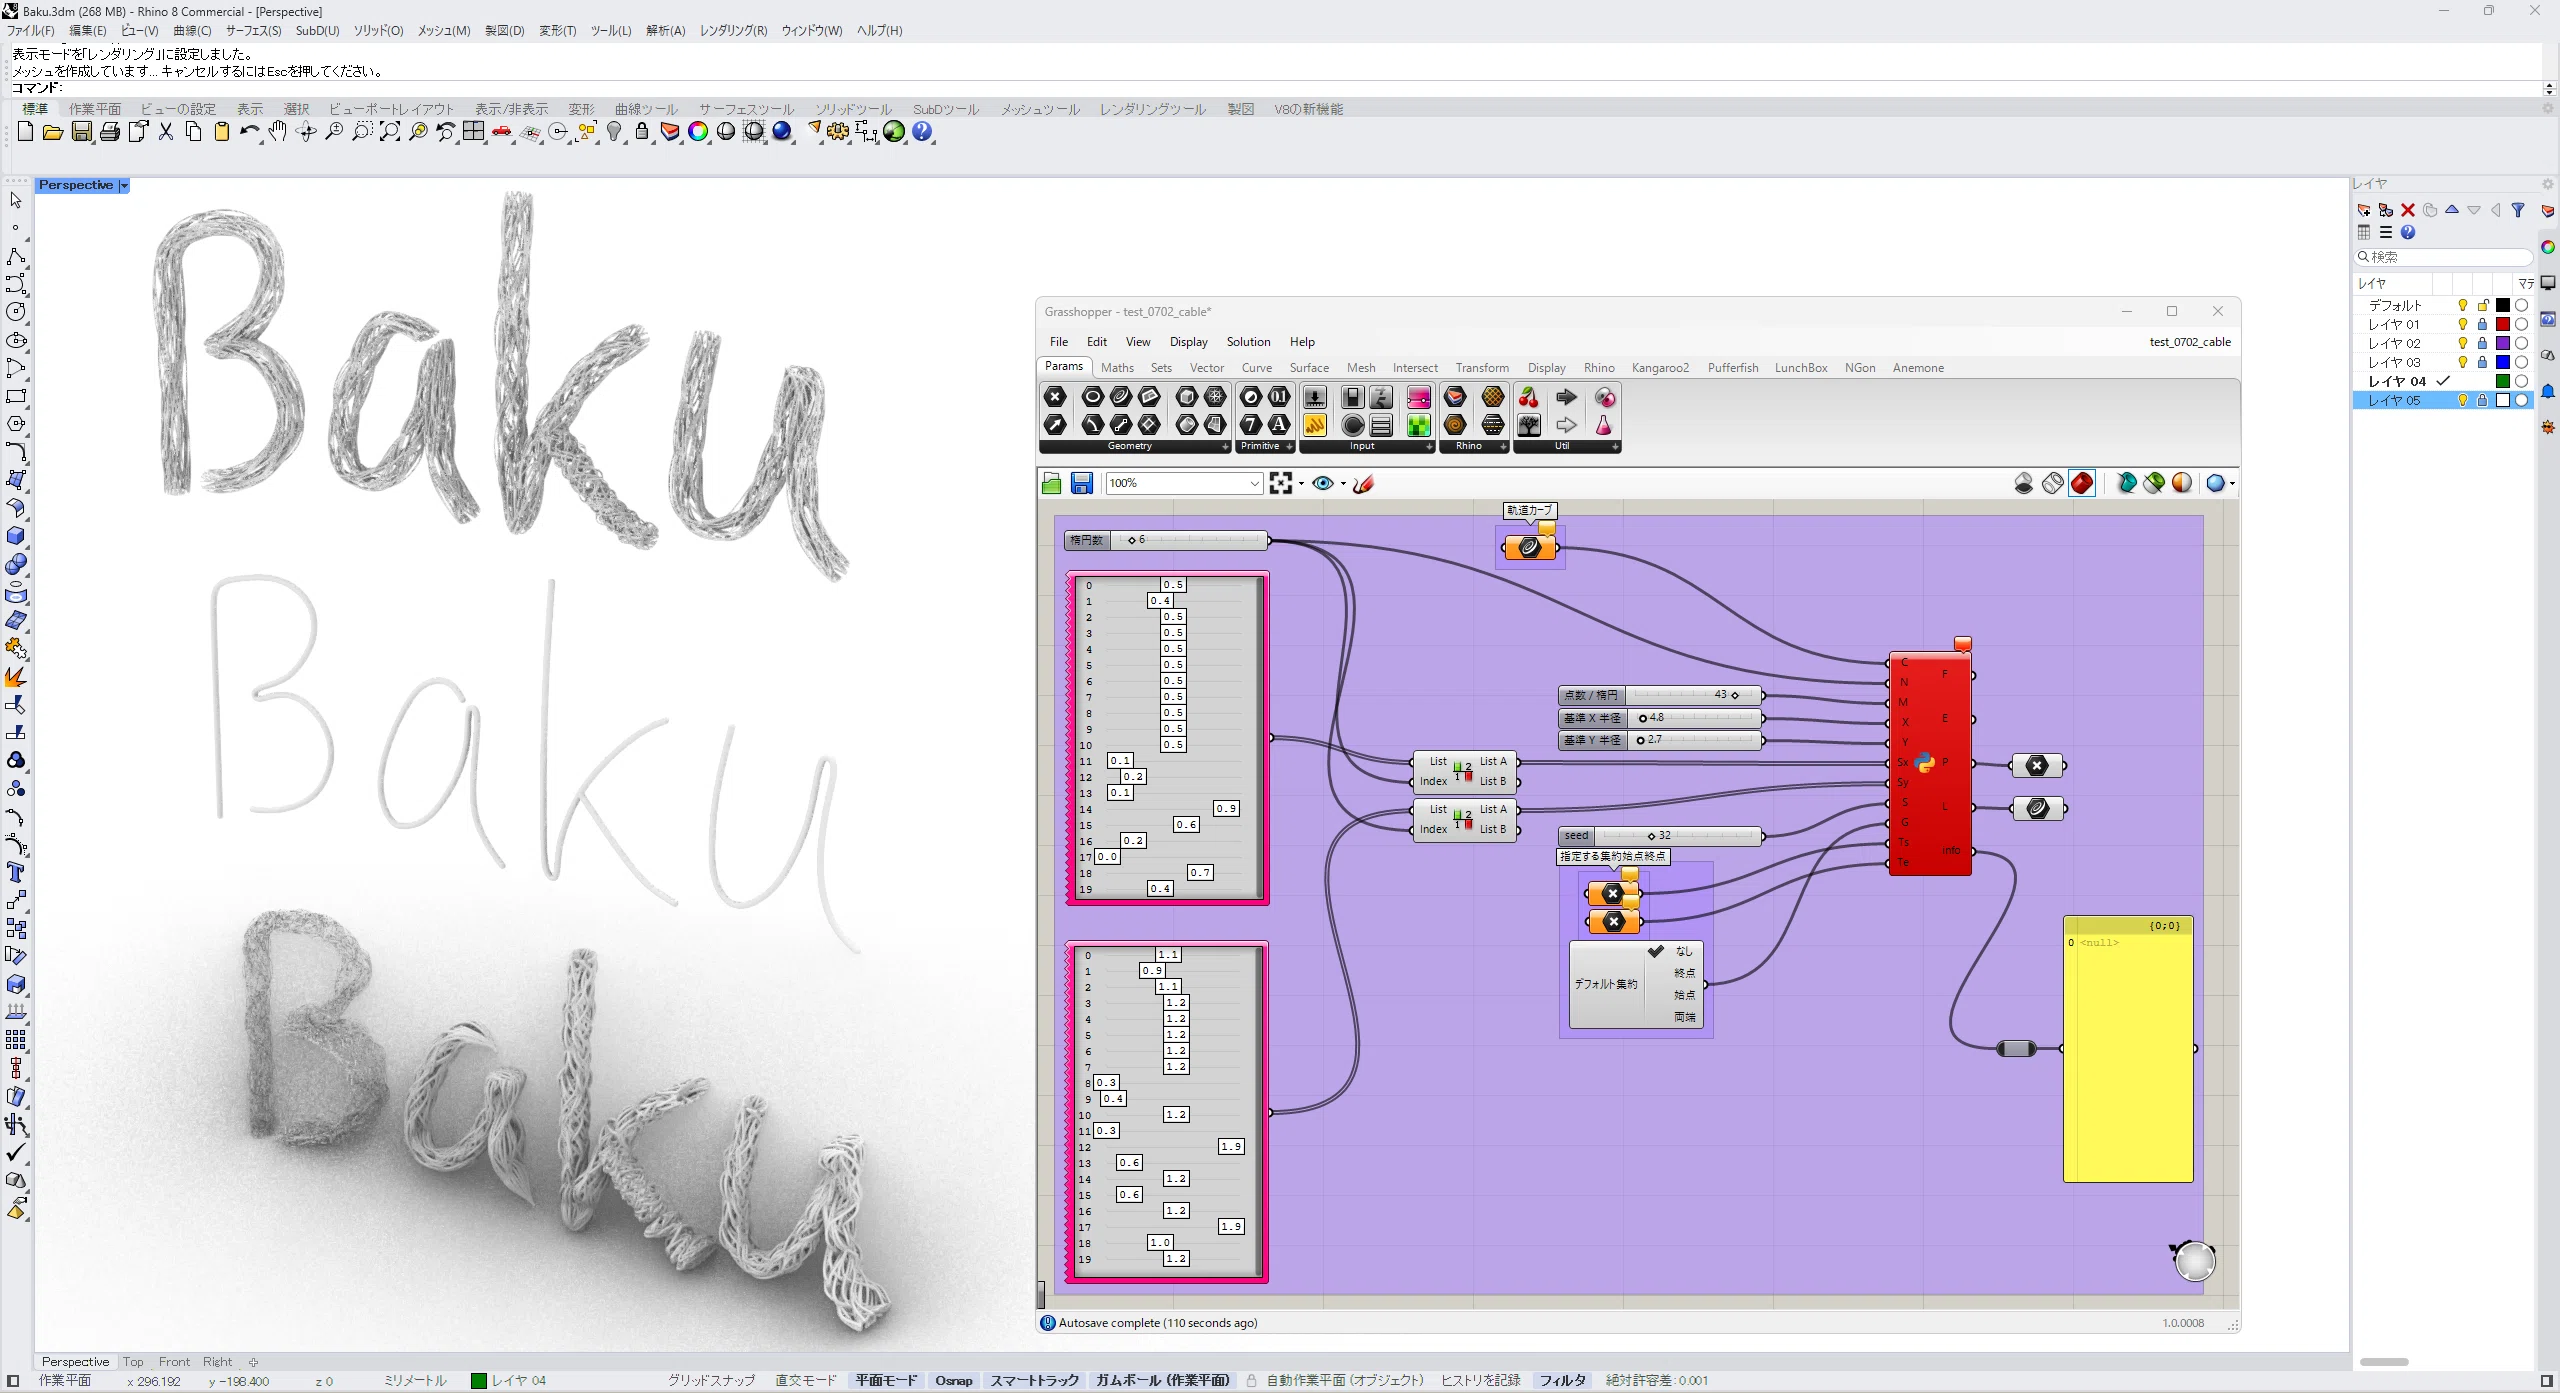2560x1393 pixels.
Task: Toggle lock of デフォルト layer
Action: click(2482, 305)
